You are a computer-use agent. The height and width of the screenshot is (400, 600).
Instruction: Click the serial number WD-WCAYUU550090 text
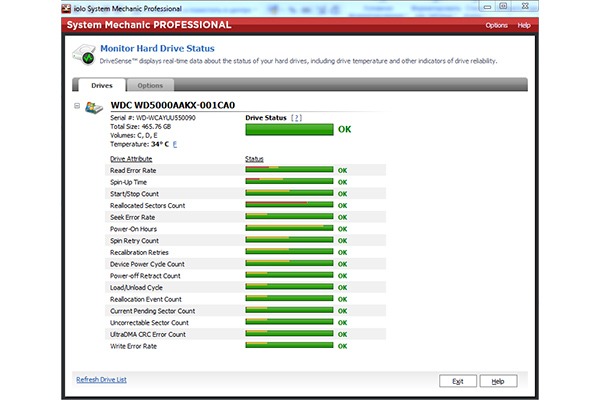(x=166, y=118)
